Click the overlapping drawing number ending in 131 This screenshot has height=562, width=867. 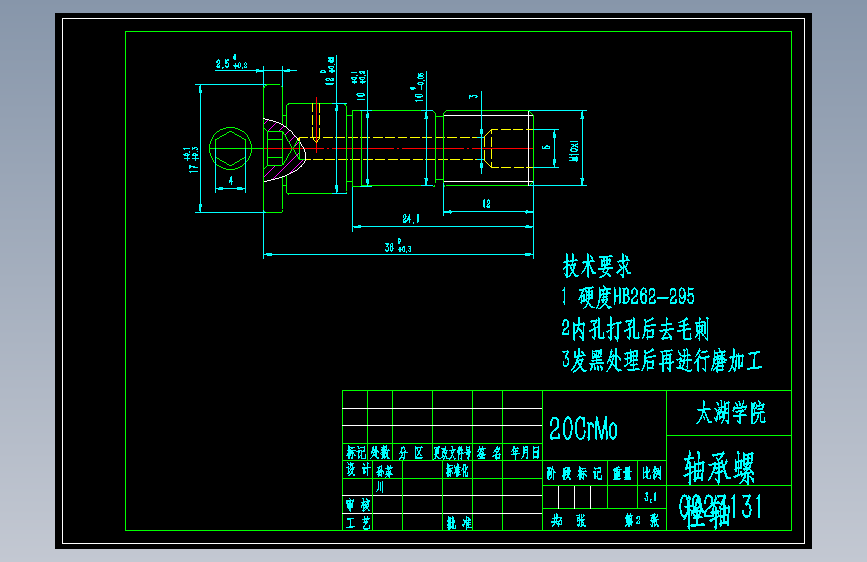(x=721, y=507)
